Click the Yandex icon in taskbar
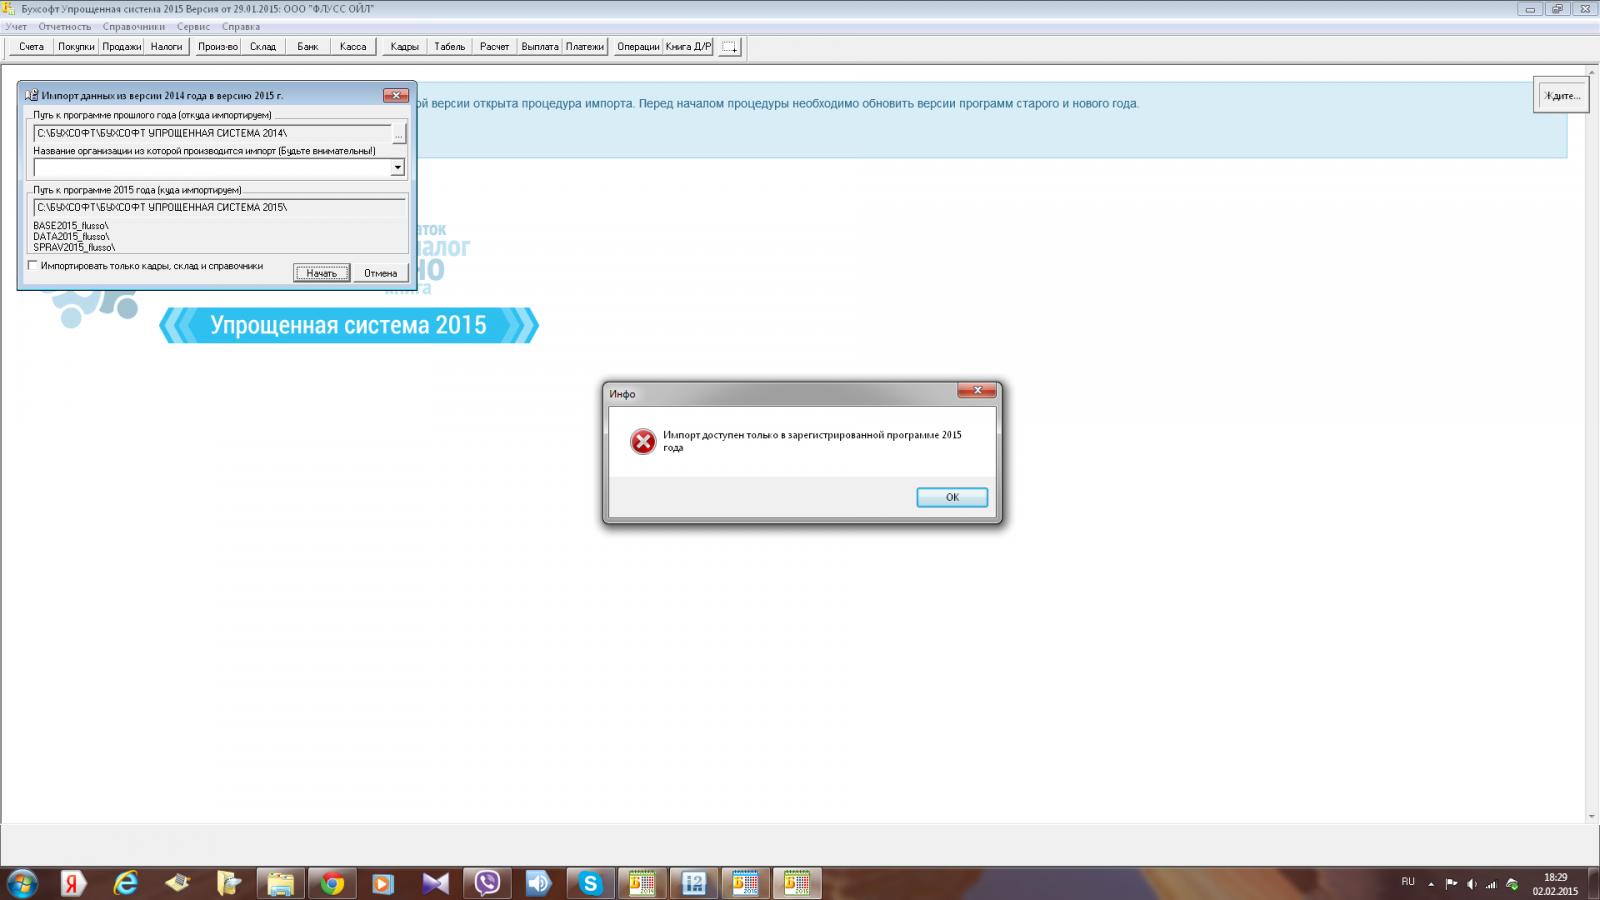This screenshot has height=900, width=1600. click(x=73, y=883)
